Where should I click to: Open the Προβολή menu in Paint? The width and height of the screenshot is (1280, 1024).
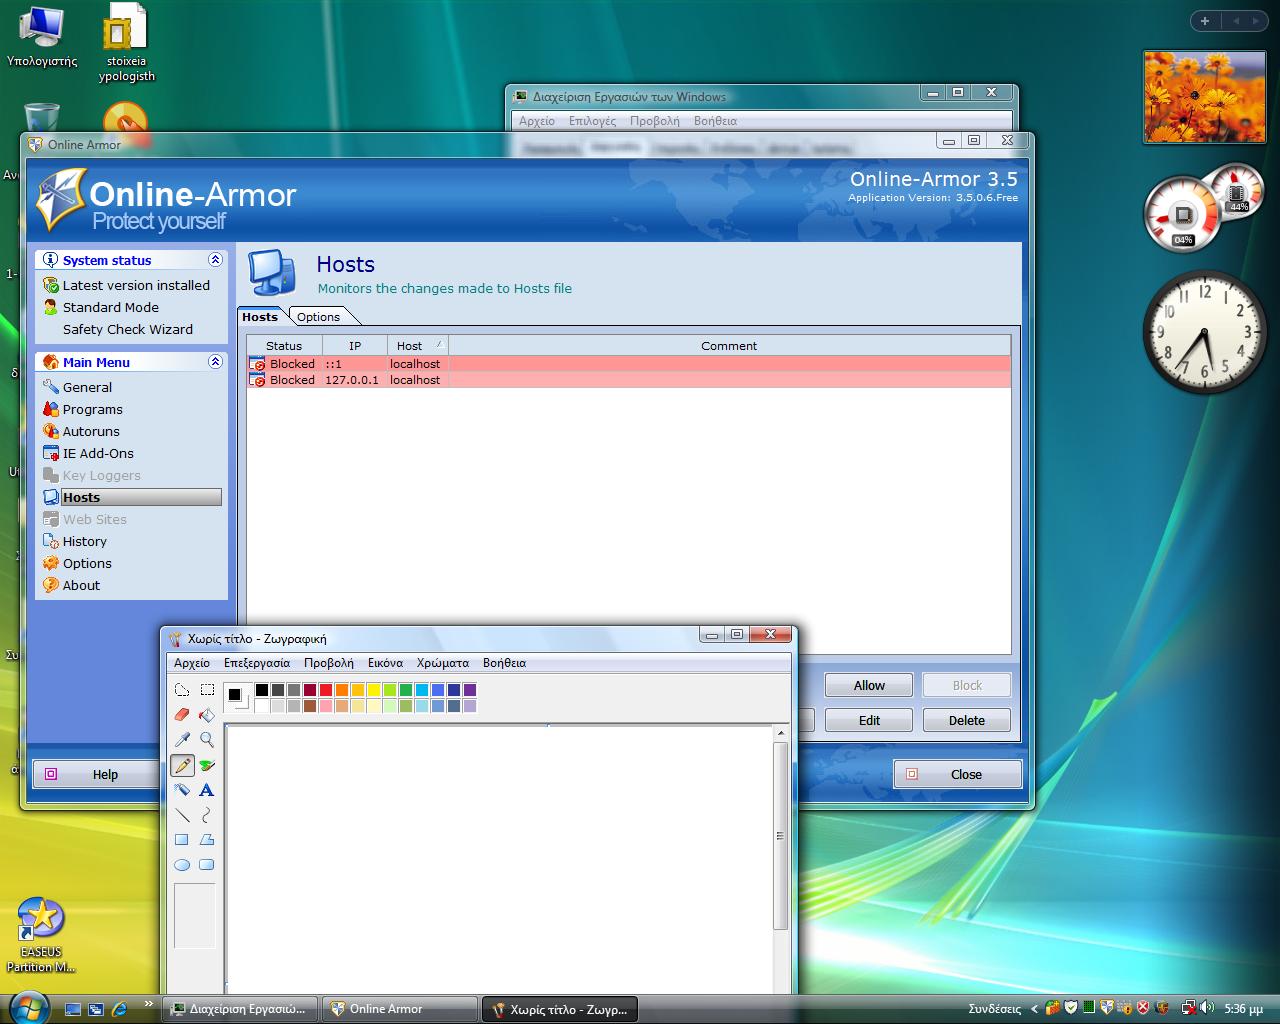[329, 663]
